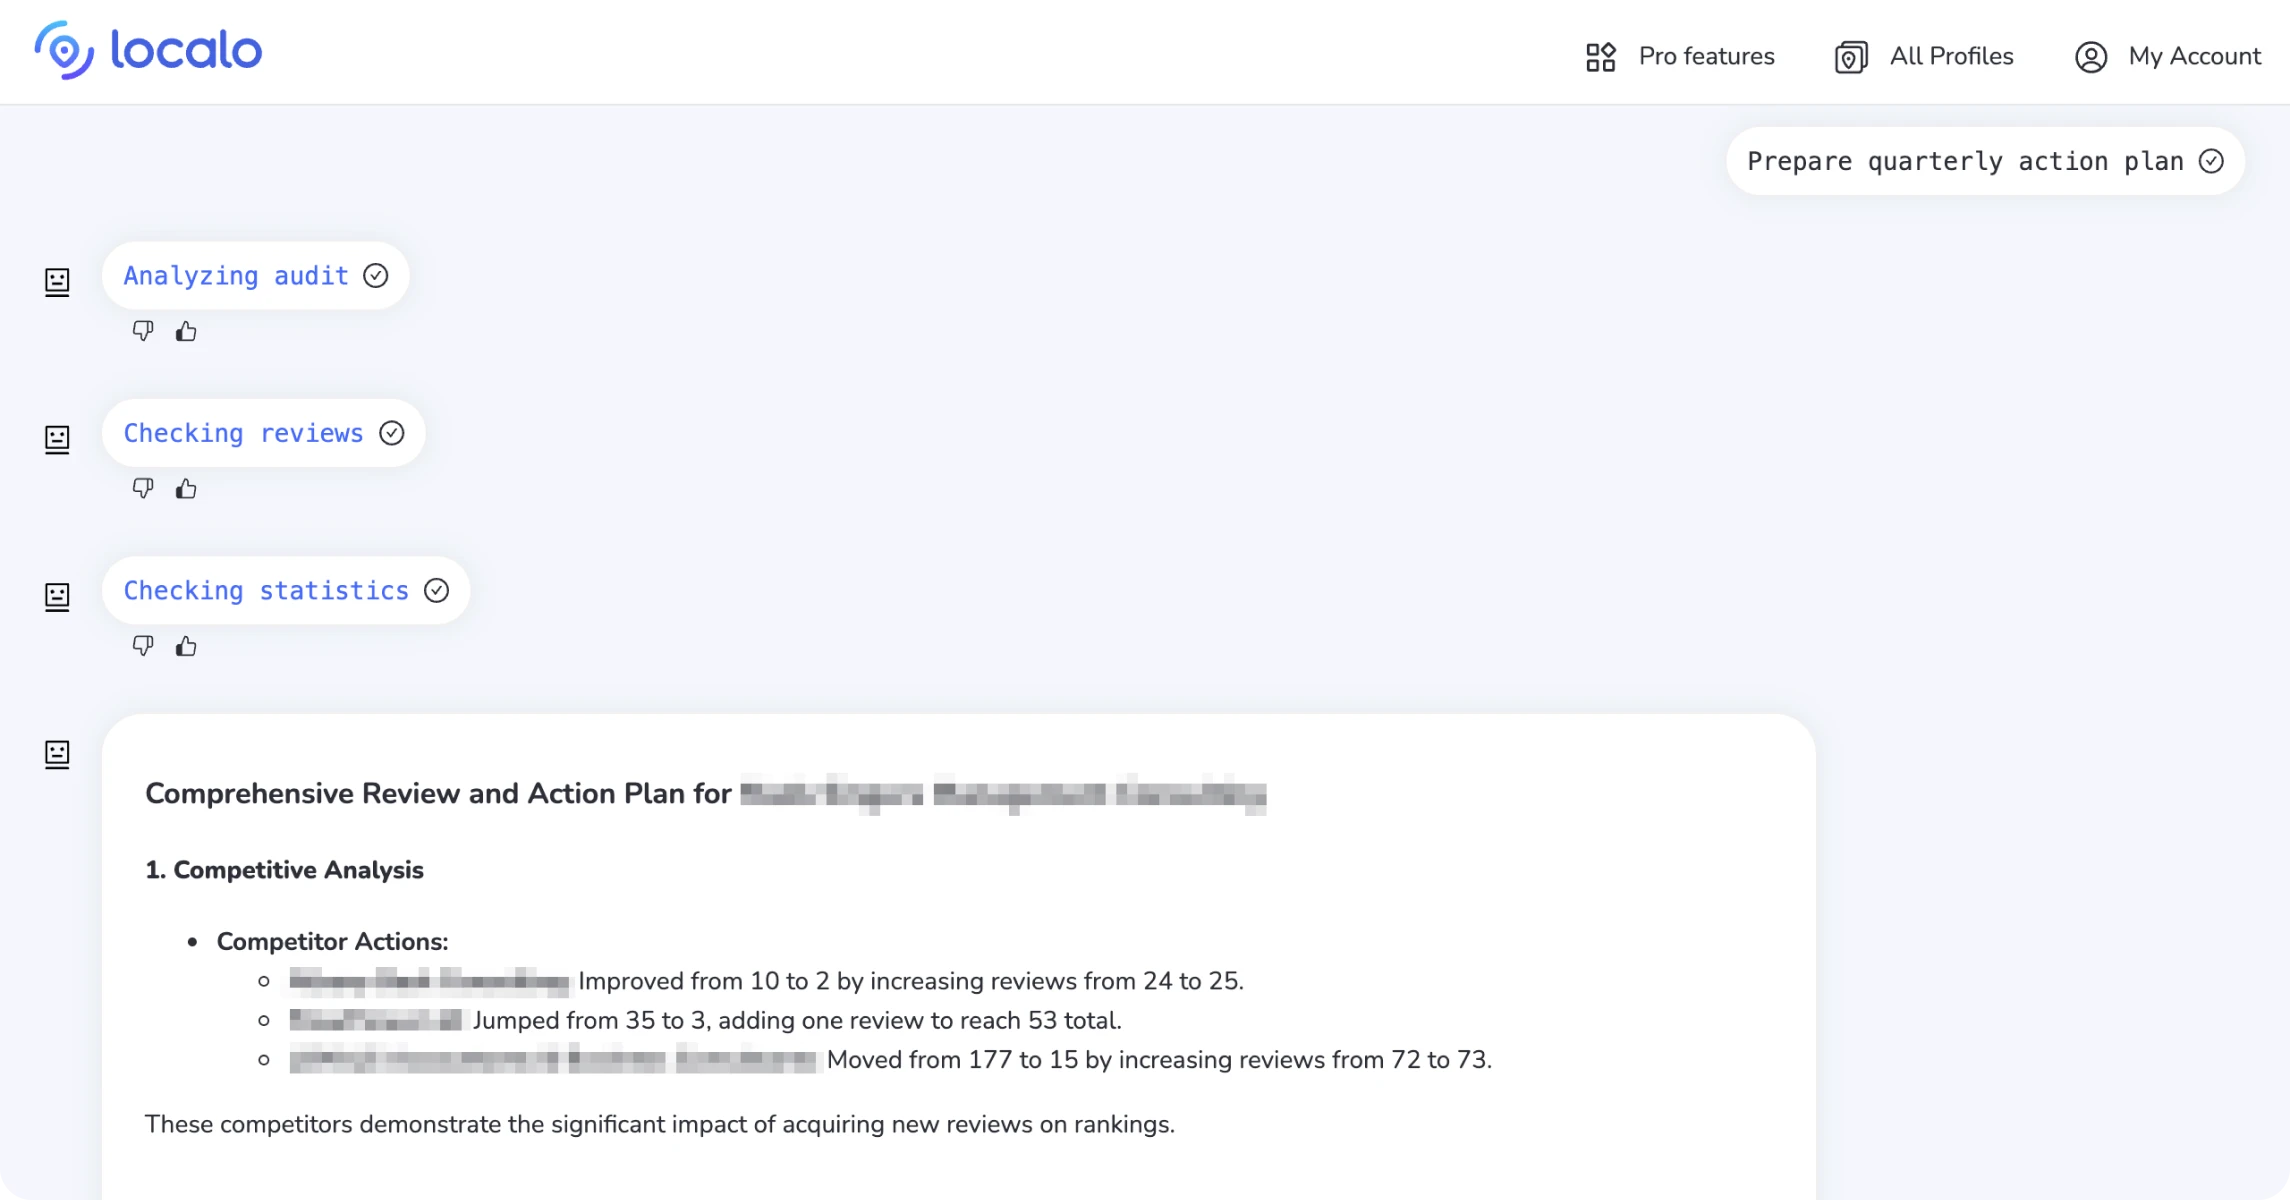Click the check circle inside Checking reviews chip
The image size is (2290, 1200).
tap(393, 433)
